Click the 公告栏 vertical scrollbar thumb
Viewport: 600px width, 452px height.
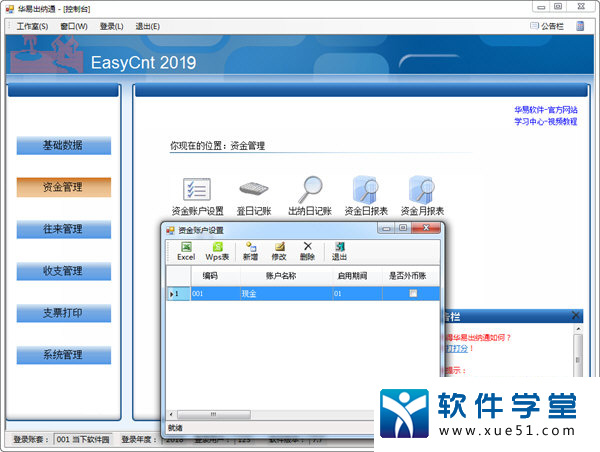pos(578,358)
